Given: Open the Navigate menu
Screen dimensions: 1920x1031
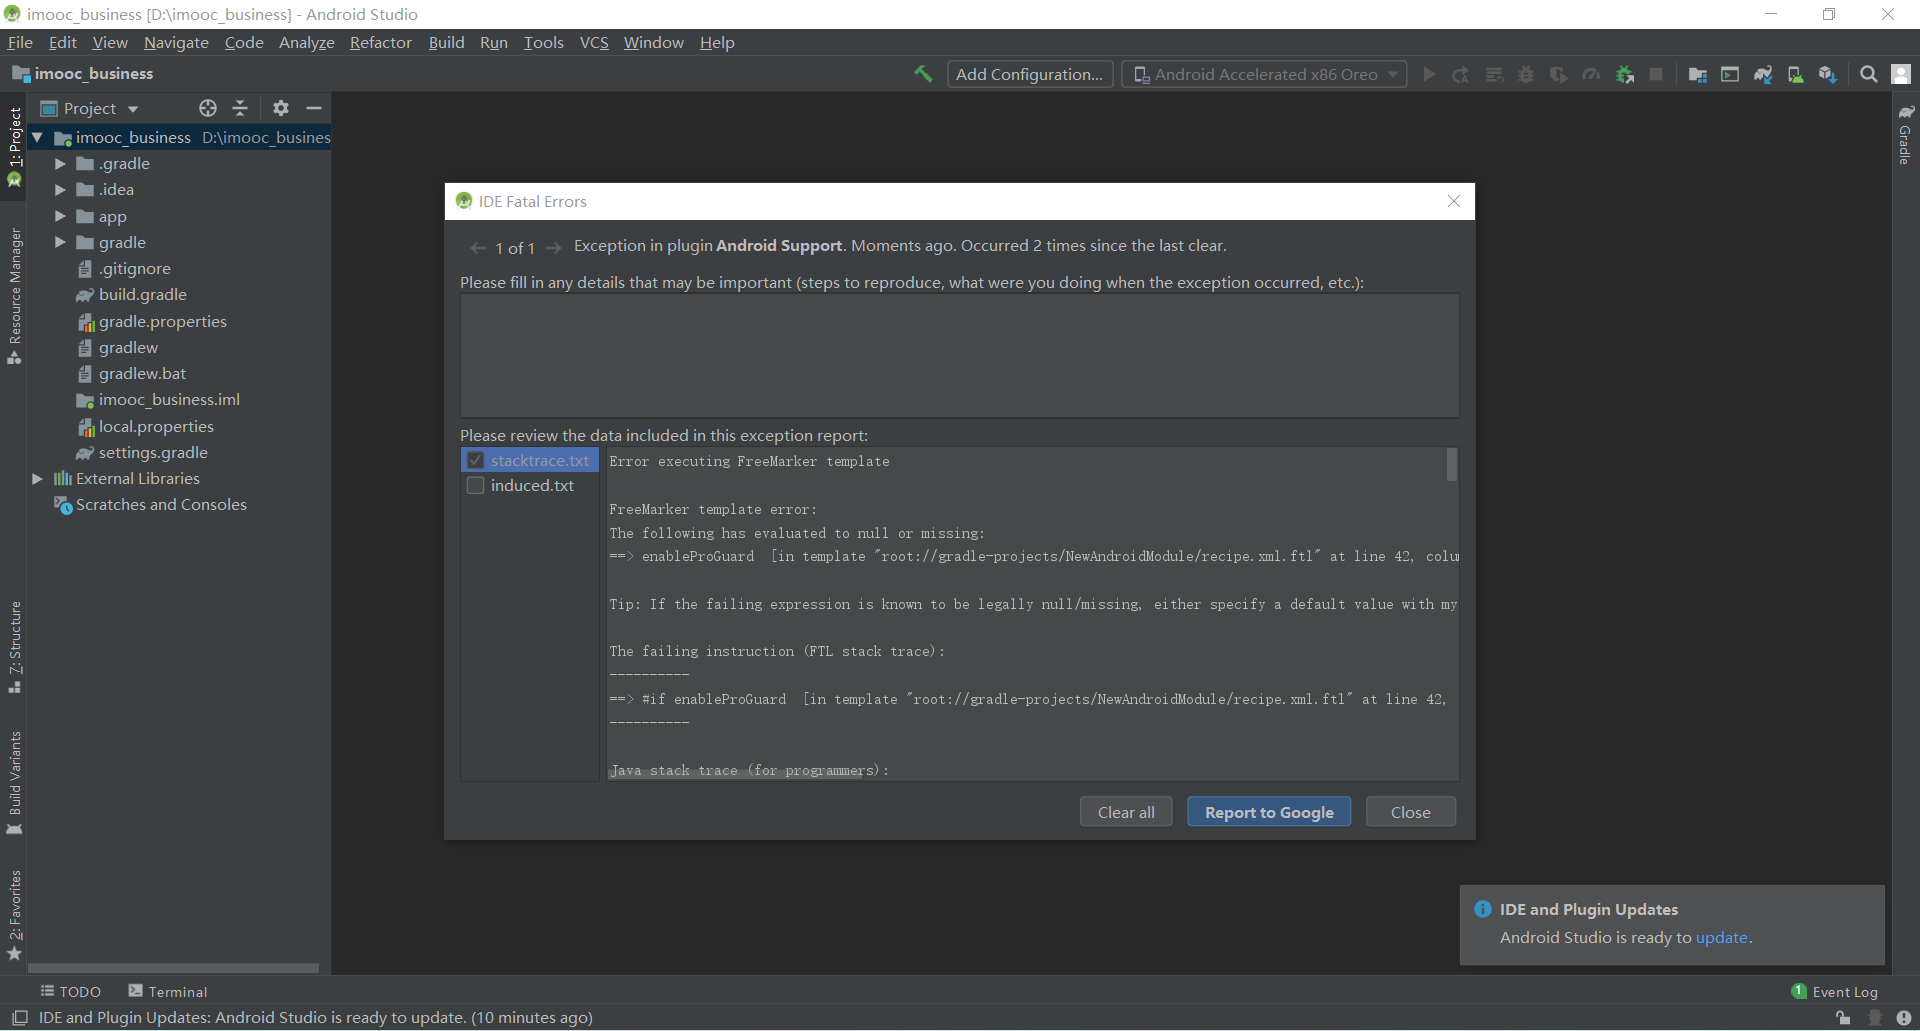Looking at the screenshot, I should click(176, 42).
